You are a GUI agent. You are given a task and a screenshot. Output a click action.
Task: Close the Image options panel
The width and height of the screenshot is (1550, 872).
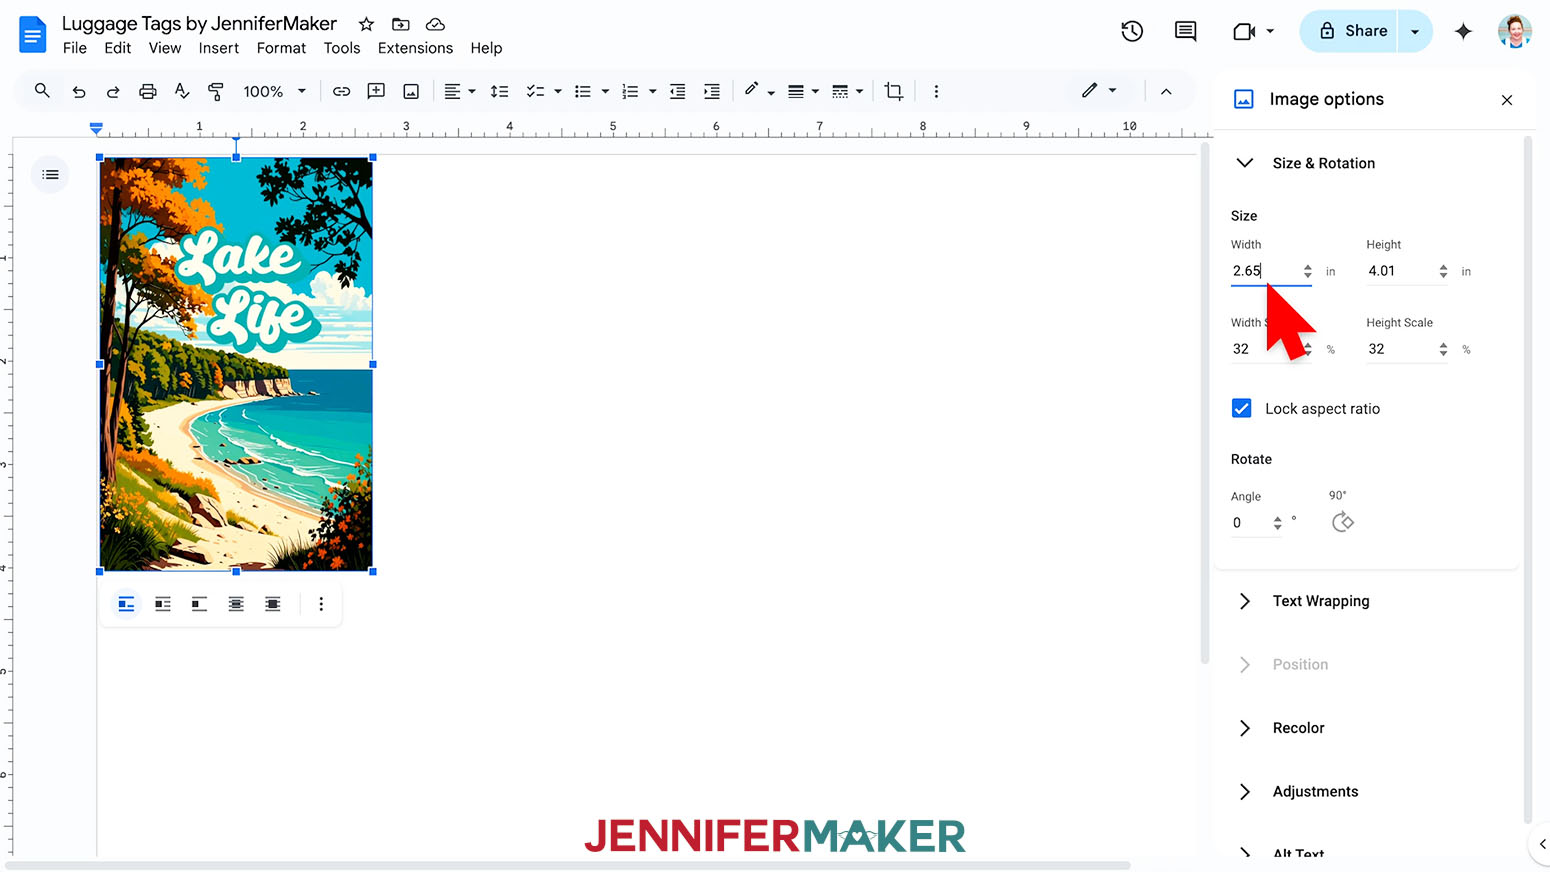tap(1507, 100)
